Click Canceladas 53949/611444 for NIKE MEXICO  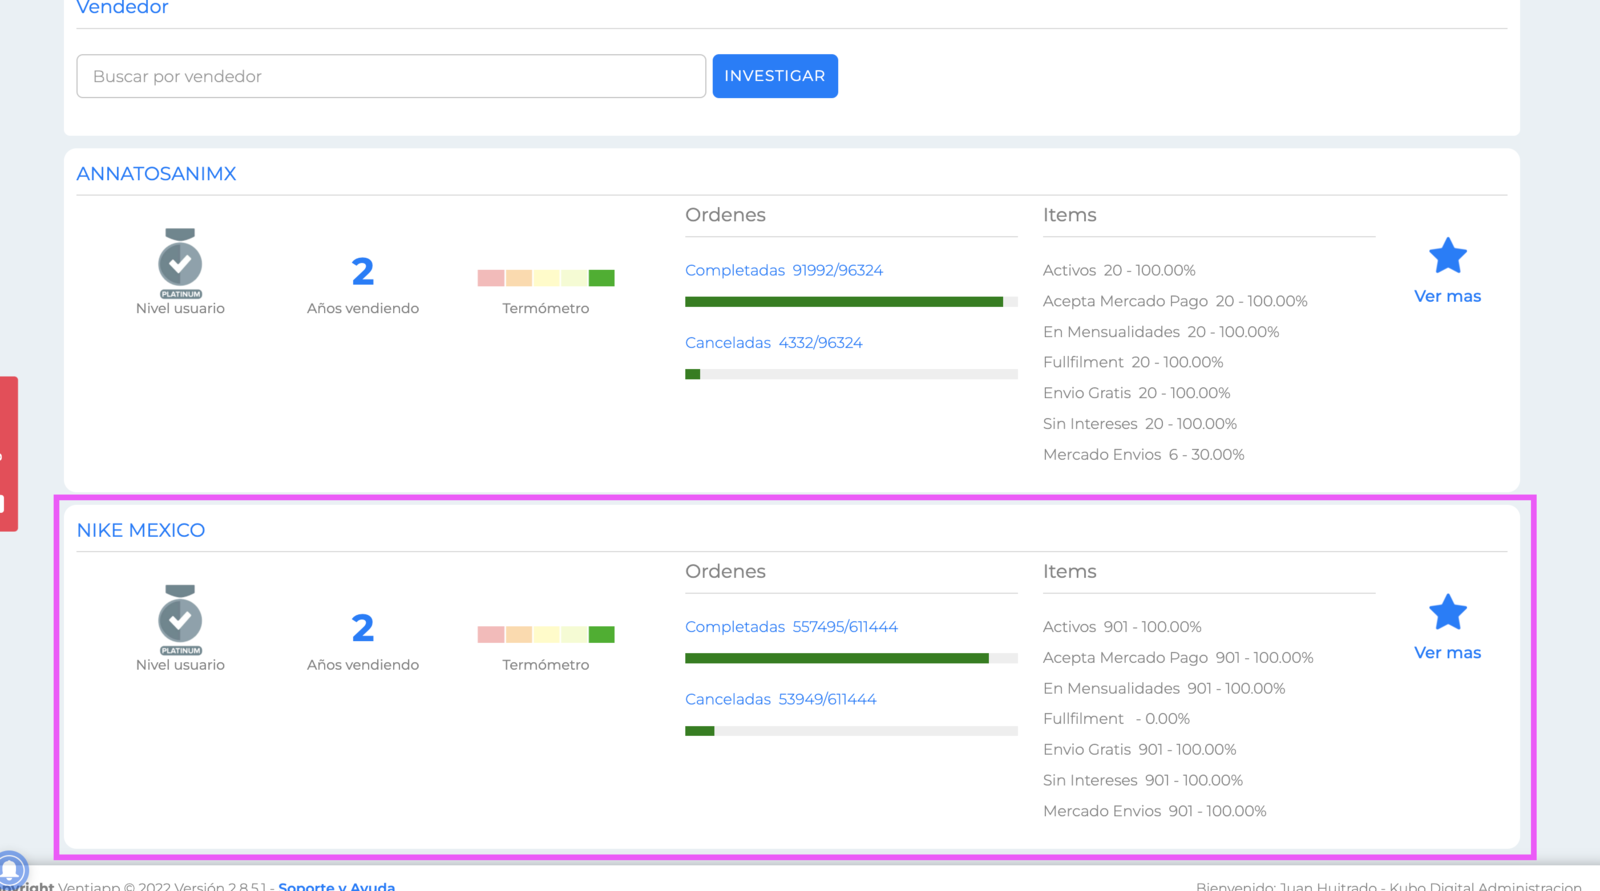click(x=781, y=699)
